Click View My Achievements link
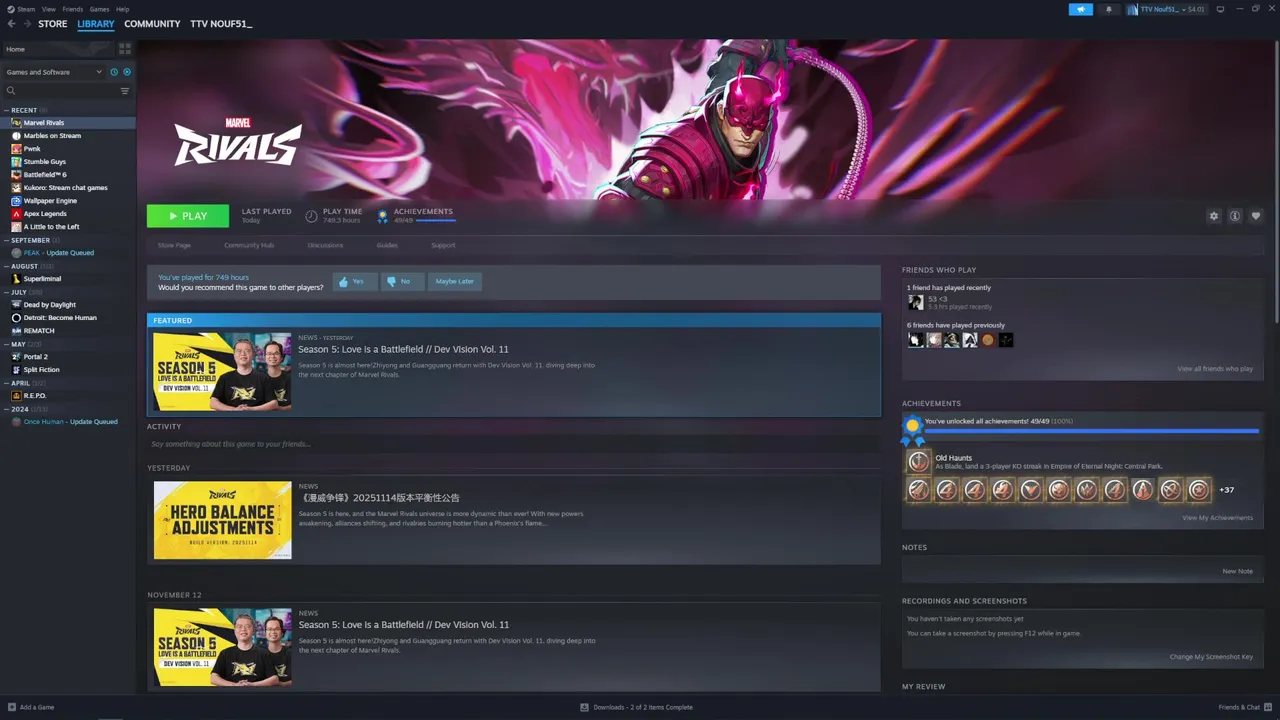 point(1217,518)
